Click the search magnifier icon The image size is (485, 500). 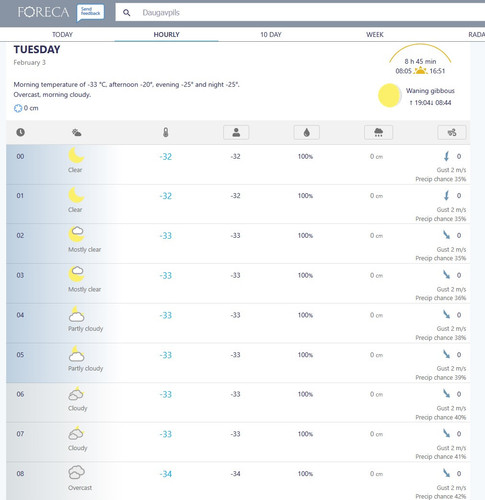click(x=126, y=13)
